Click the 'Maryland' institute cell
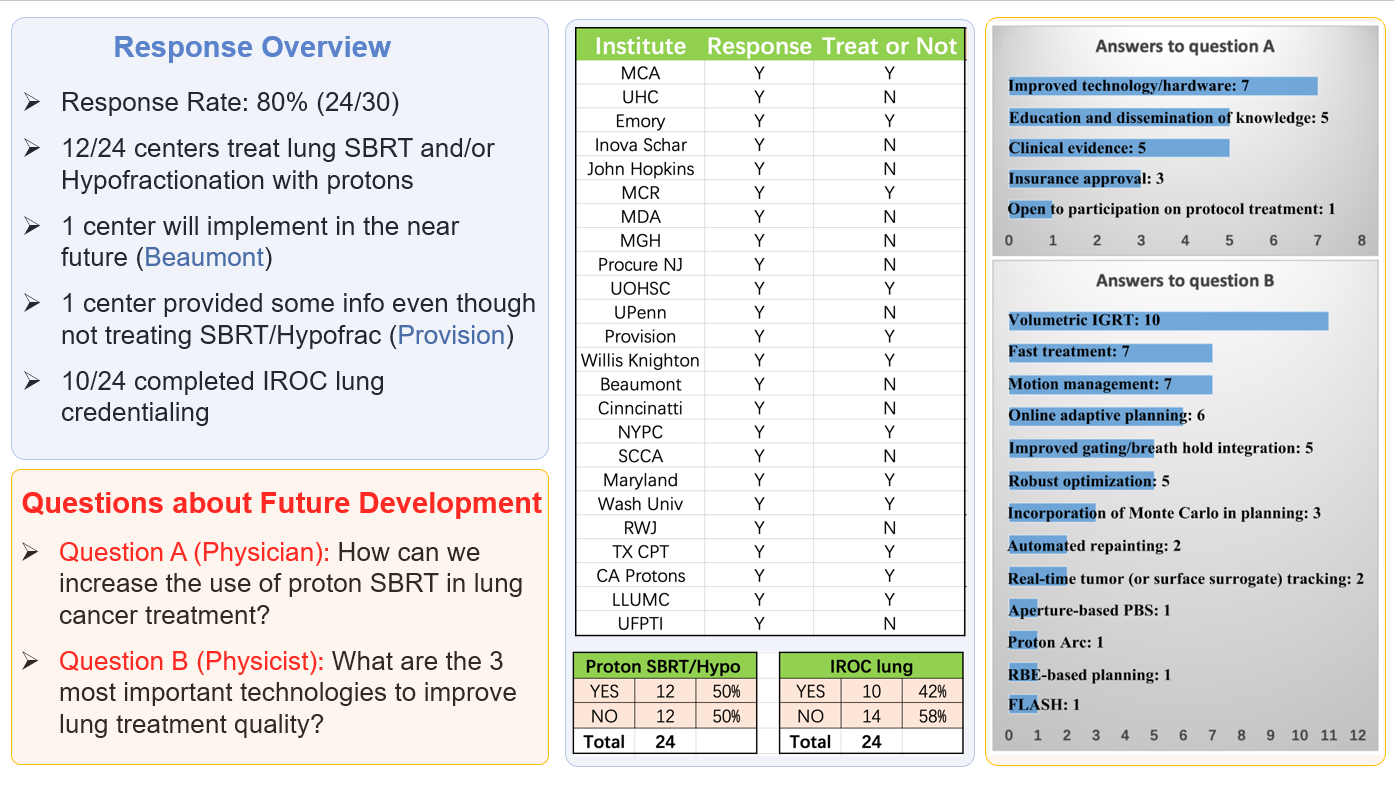The image size is (1394, 787). (x=640, y=480)
